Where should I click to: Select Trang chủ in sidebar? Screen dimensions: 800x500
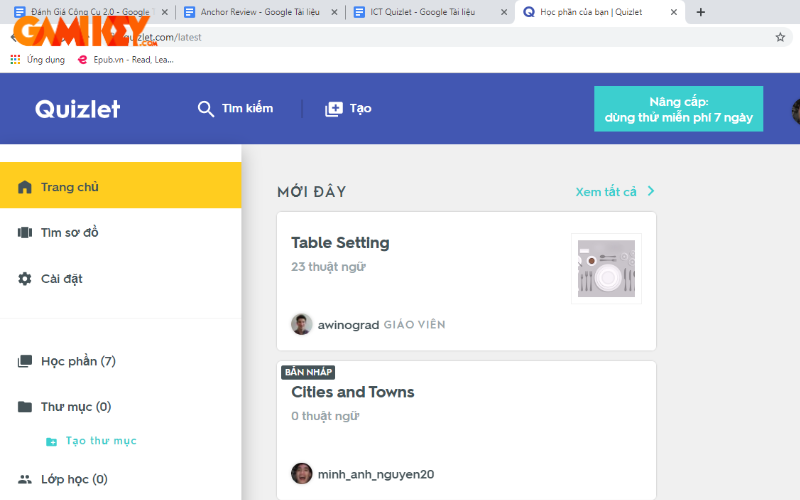(120, 185)
